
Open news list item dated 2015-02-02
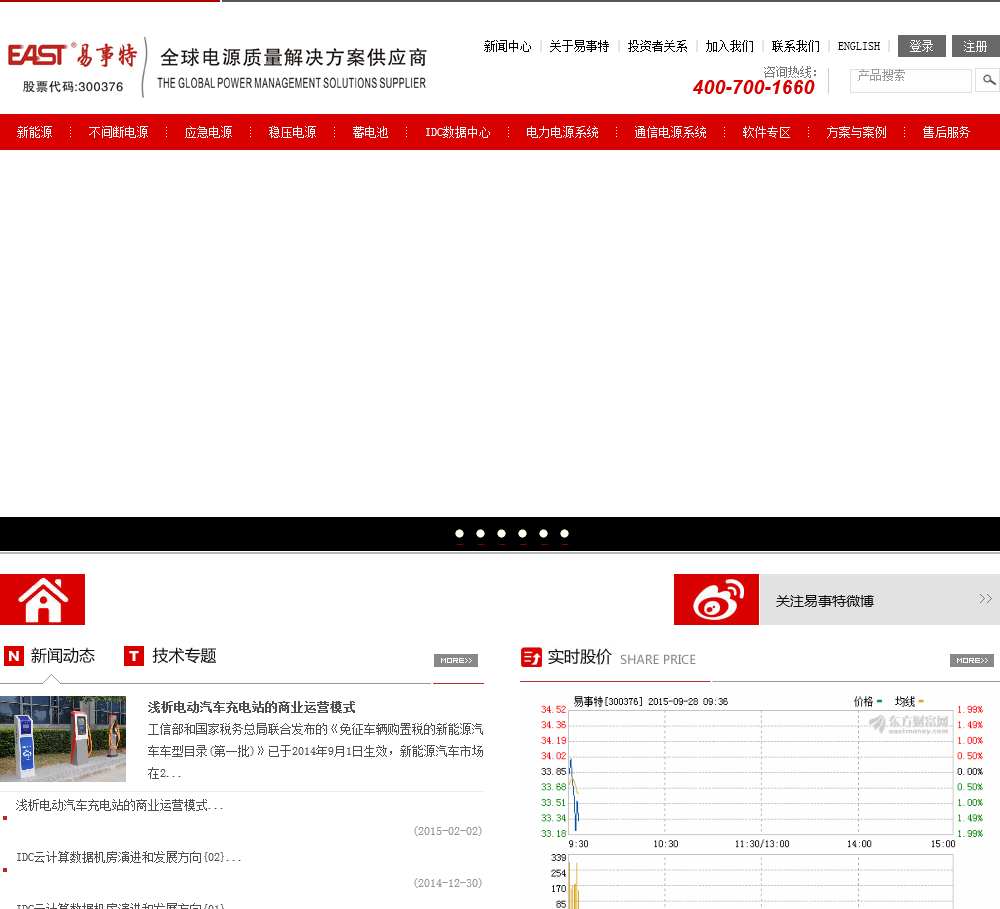tap(119, 806)
